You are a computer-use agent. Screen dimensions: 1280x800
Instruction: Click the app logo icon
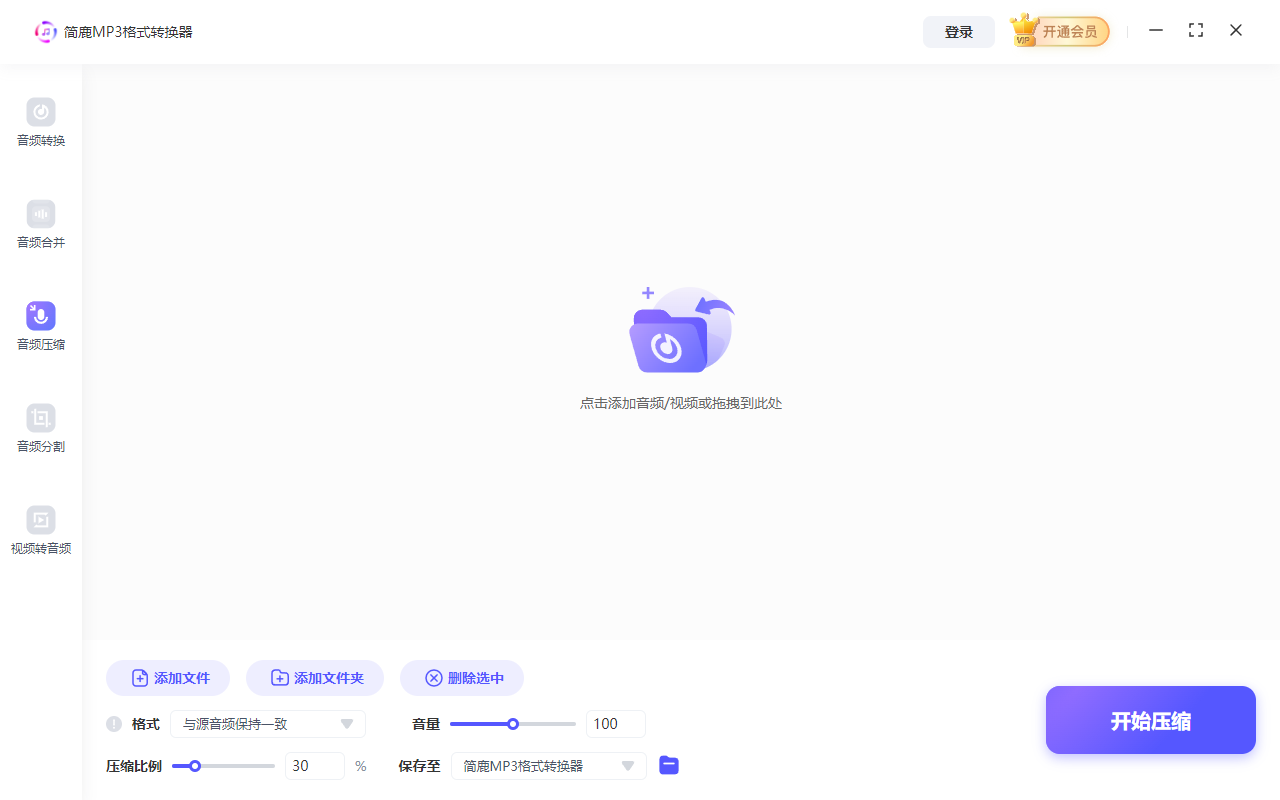coord(46,31)
